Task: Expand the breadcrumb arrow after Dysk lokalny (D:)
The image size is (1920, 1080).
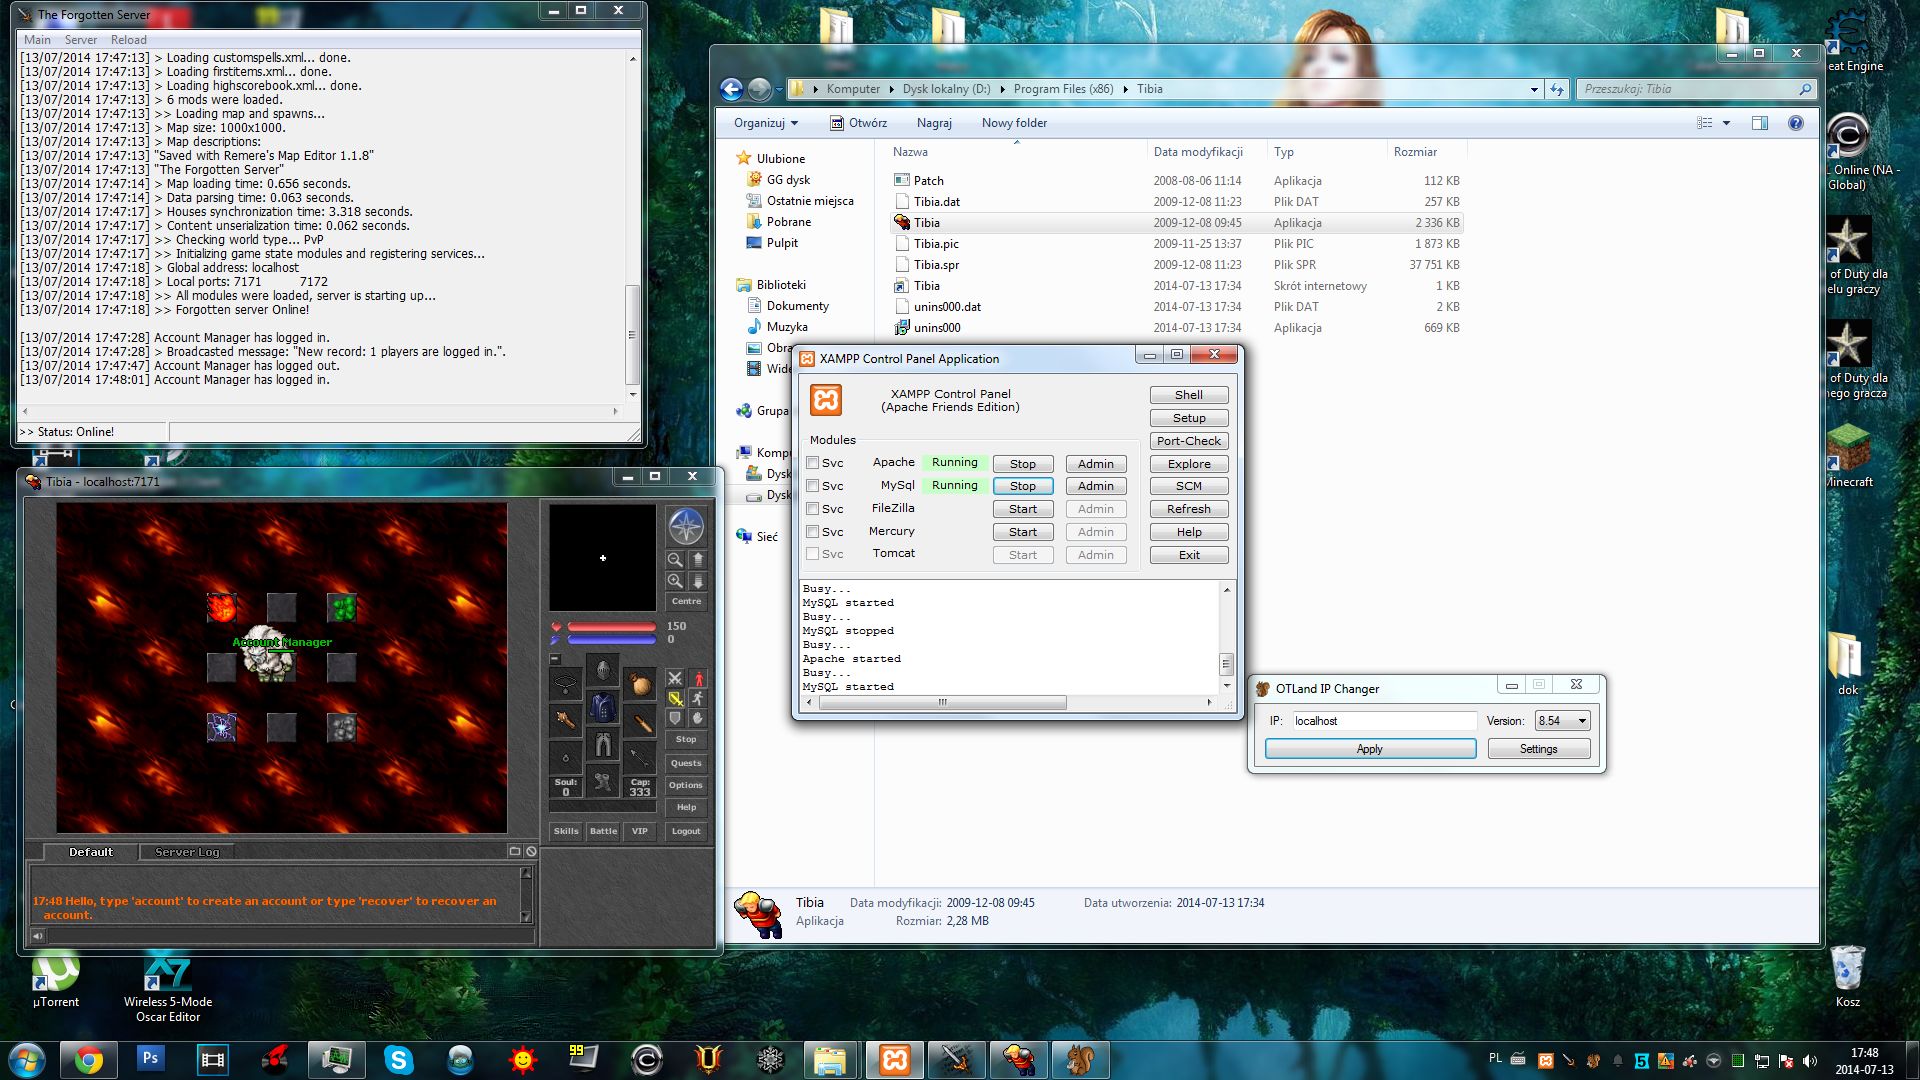Action: (x=1002, y=89)
